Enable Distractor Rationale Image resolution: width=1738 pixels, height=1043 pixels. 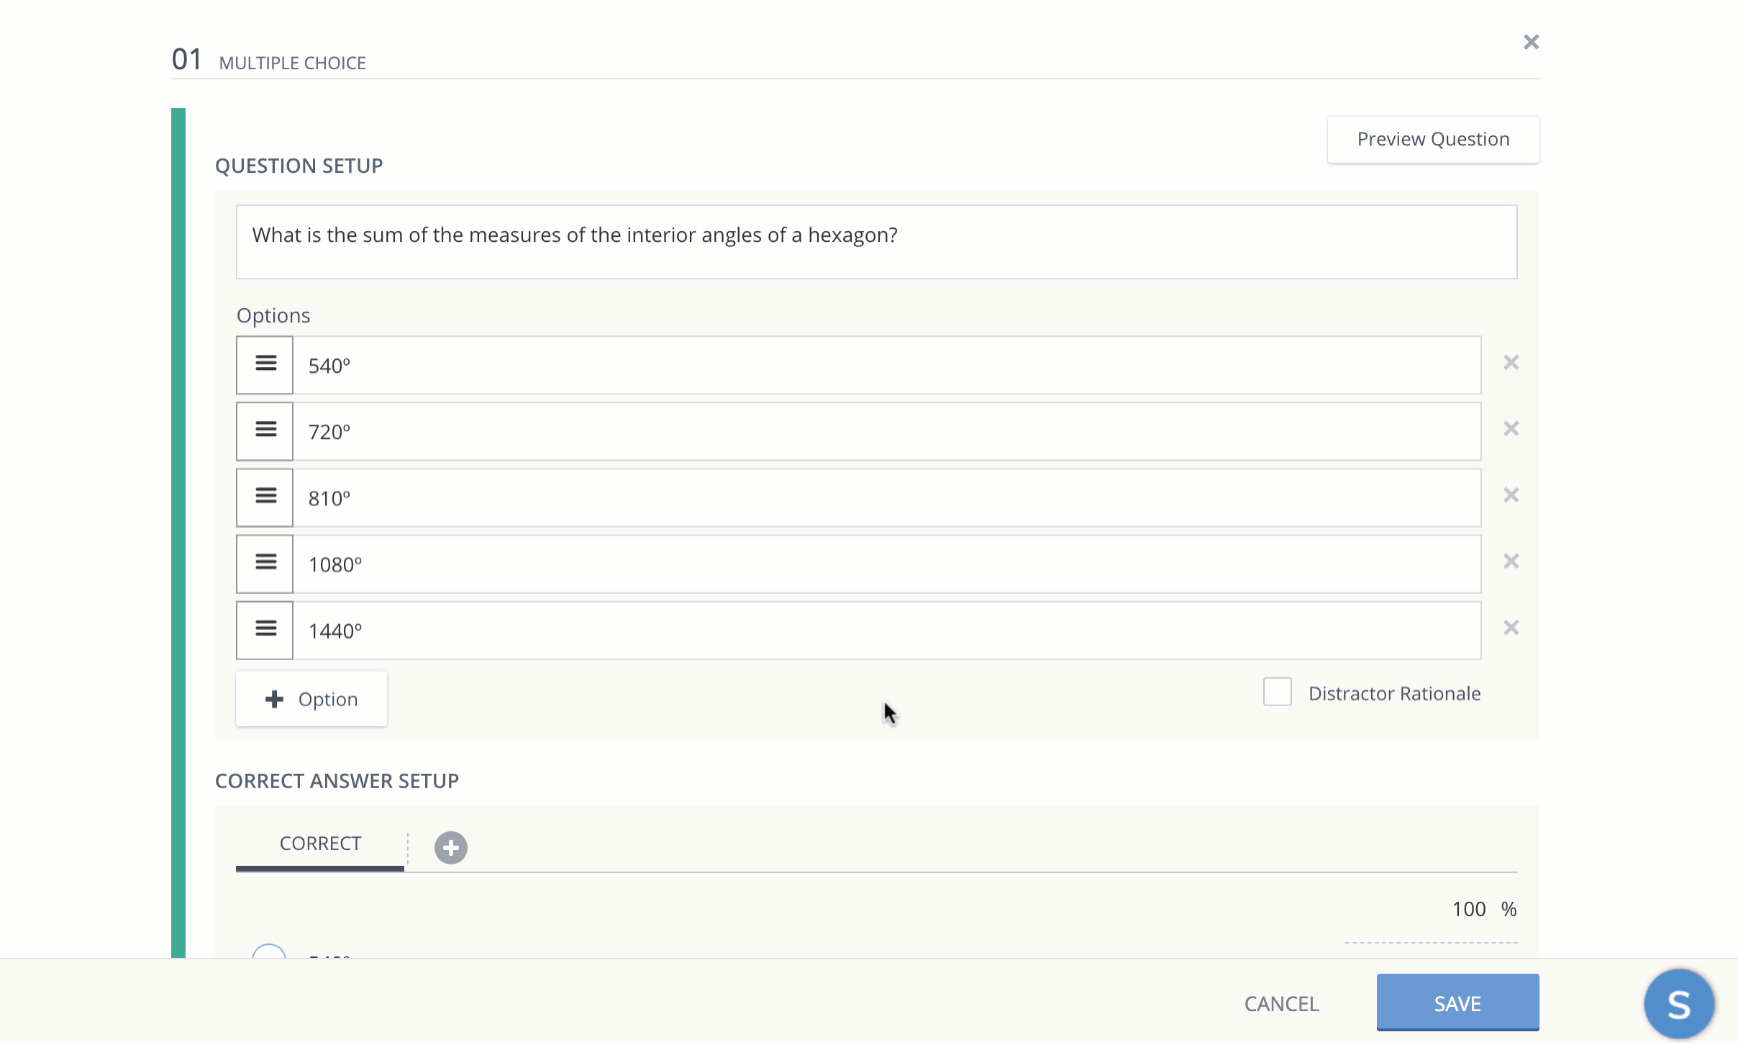point(1278,691)
